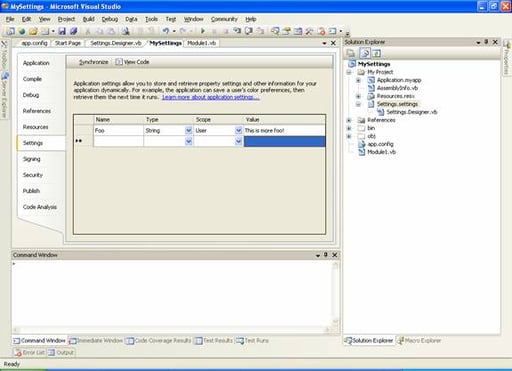Expand the bin folder node

point(349,128)
